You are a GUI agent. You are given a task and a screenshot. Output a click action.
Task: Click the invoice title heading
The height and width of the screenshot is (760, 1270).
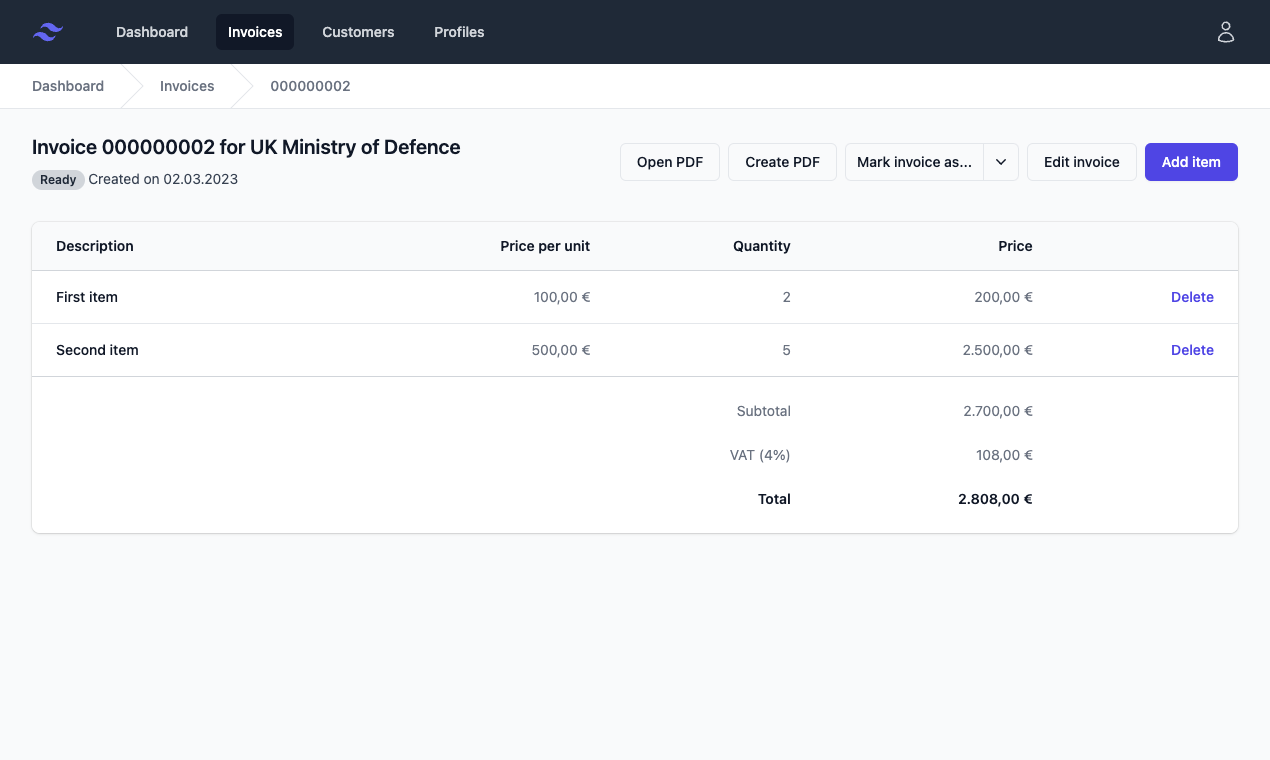point(246,147)
